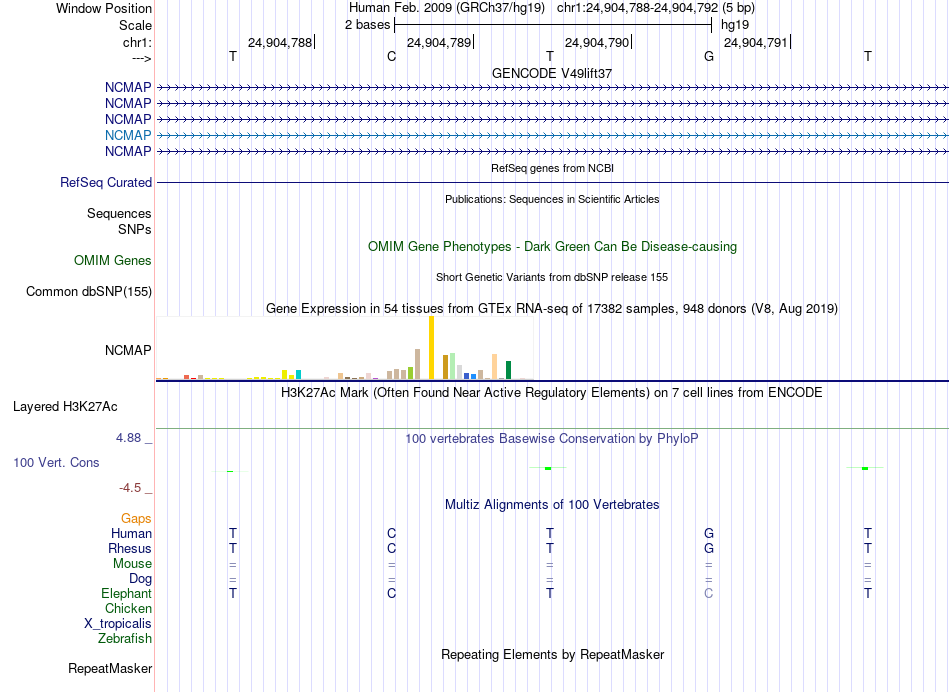Click the orange Gaps label
The width and height of the screenshot is (950, 692).
[x=136, y=519]
